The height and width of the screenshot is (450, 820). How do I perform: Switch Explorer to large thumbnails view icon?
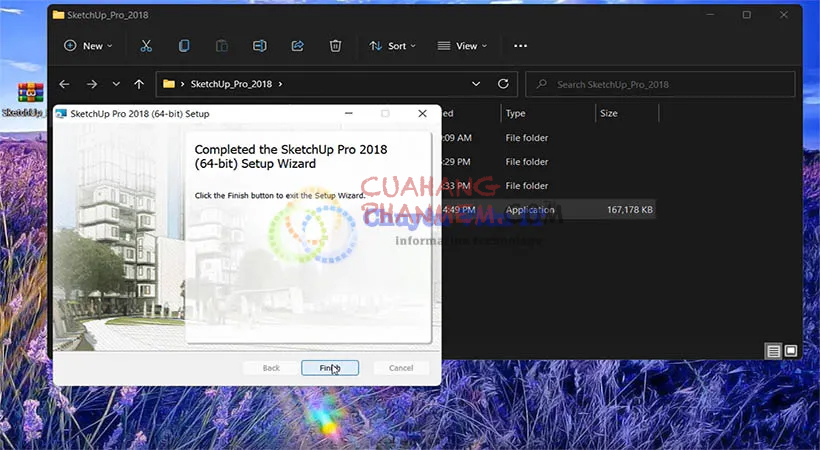(x=791, y=351)
